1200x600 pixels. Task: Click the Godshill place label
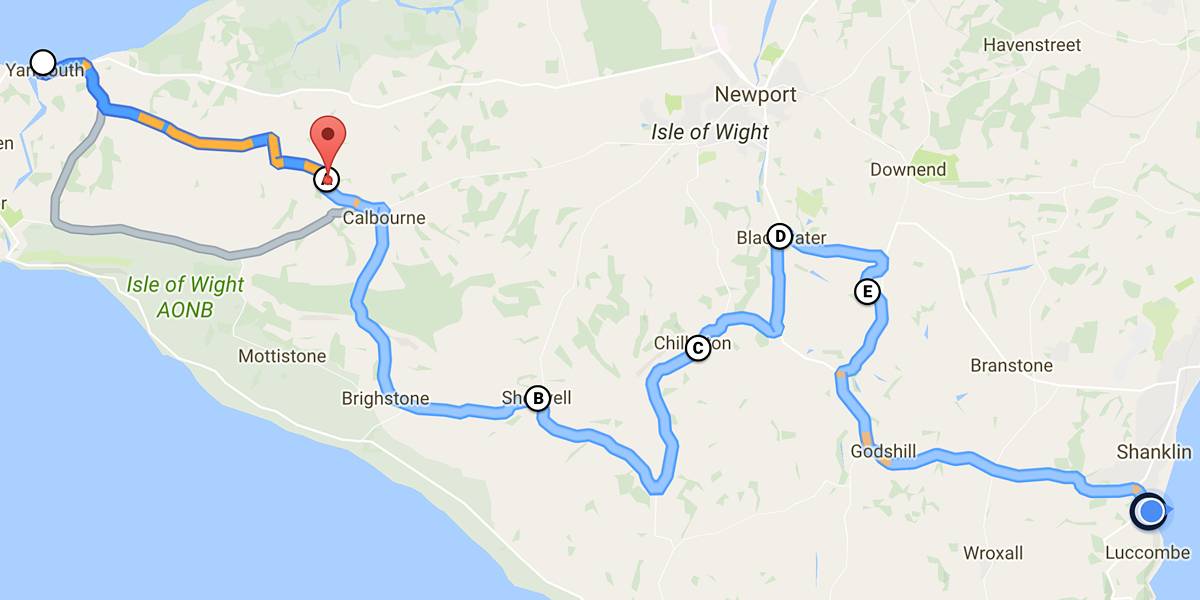click(883, 452)
